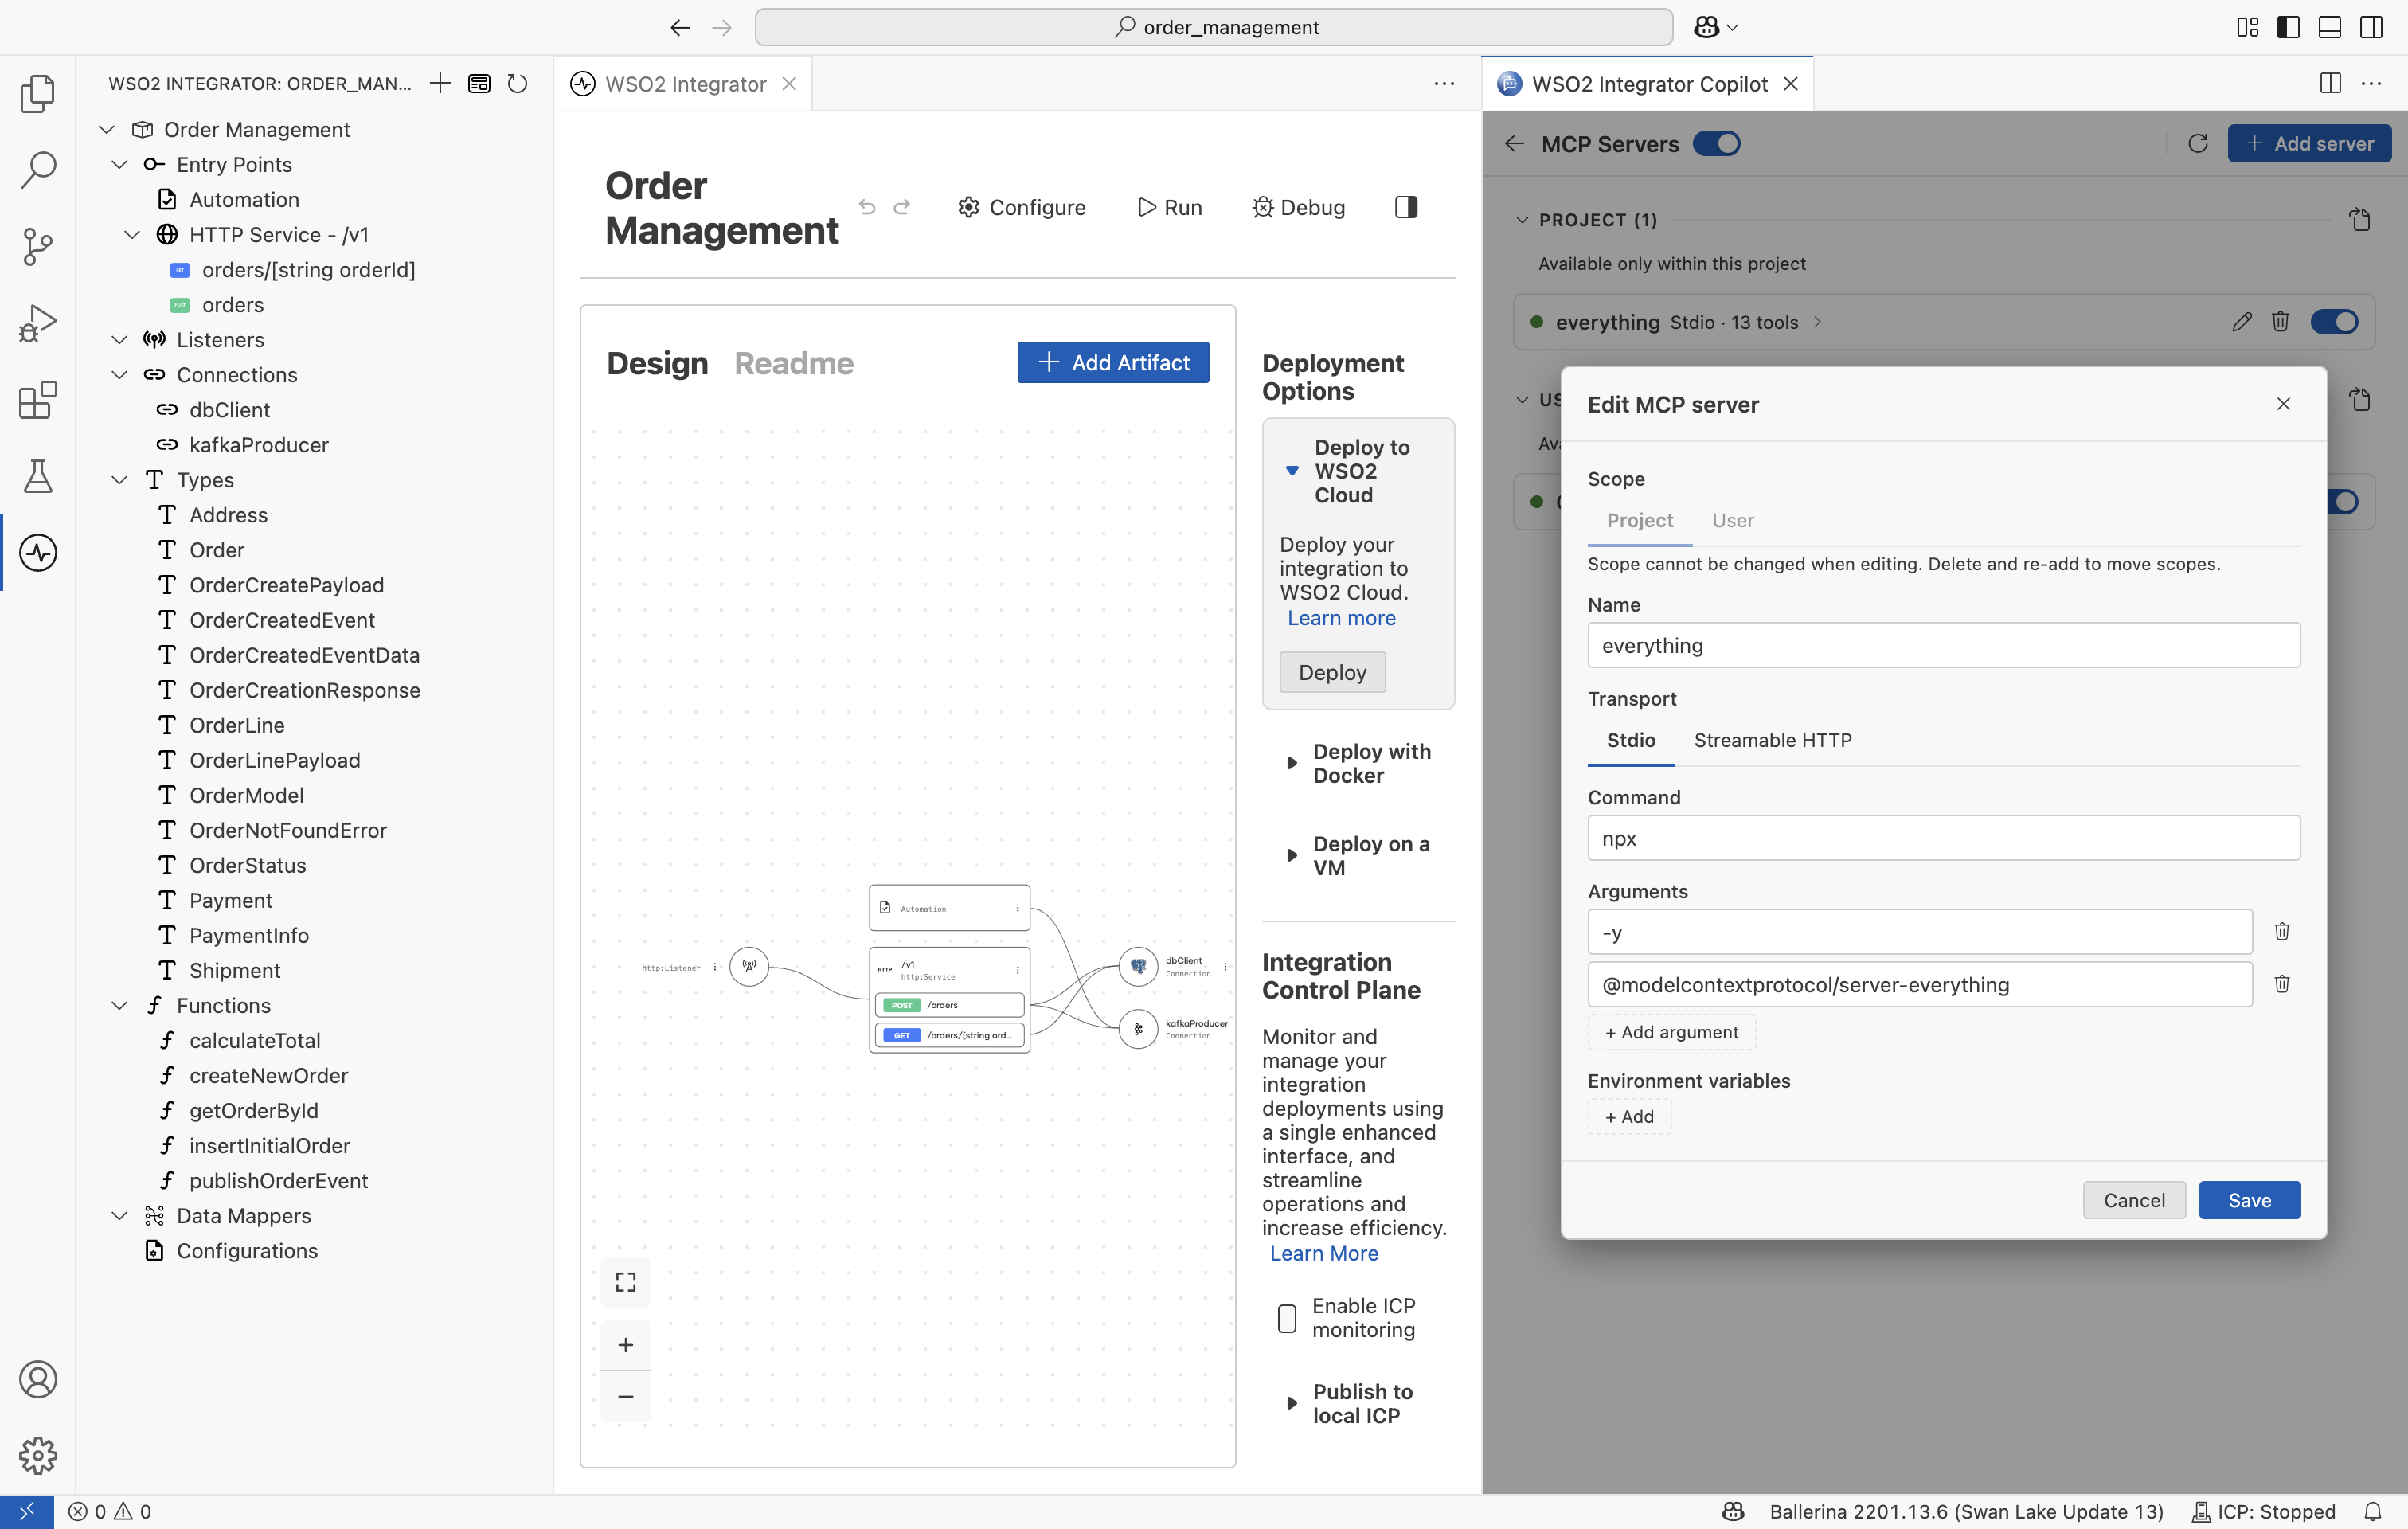This screenshot has height=1529, width=2408.
Task: Open Run and Debug view
Action: [x=38, y=323]
